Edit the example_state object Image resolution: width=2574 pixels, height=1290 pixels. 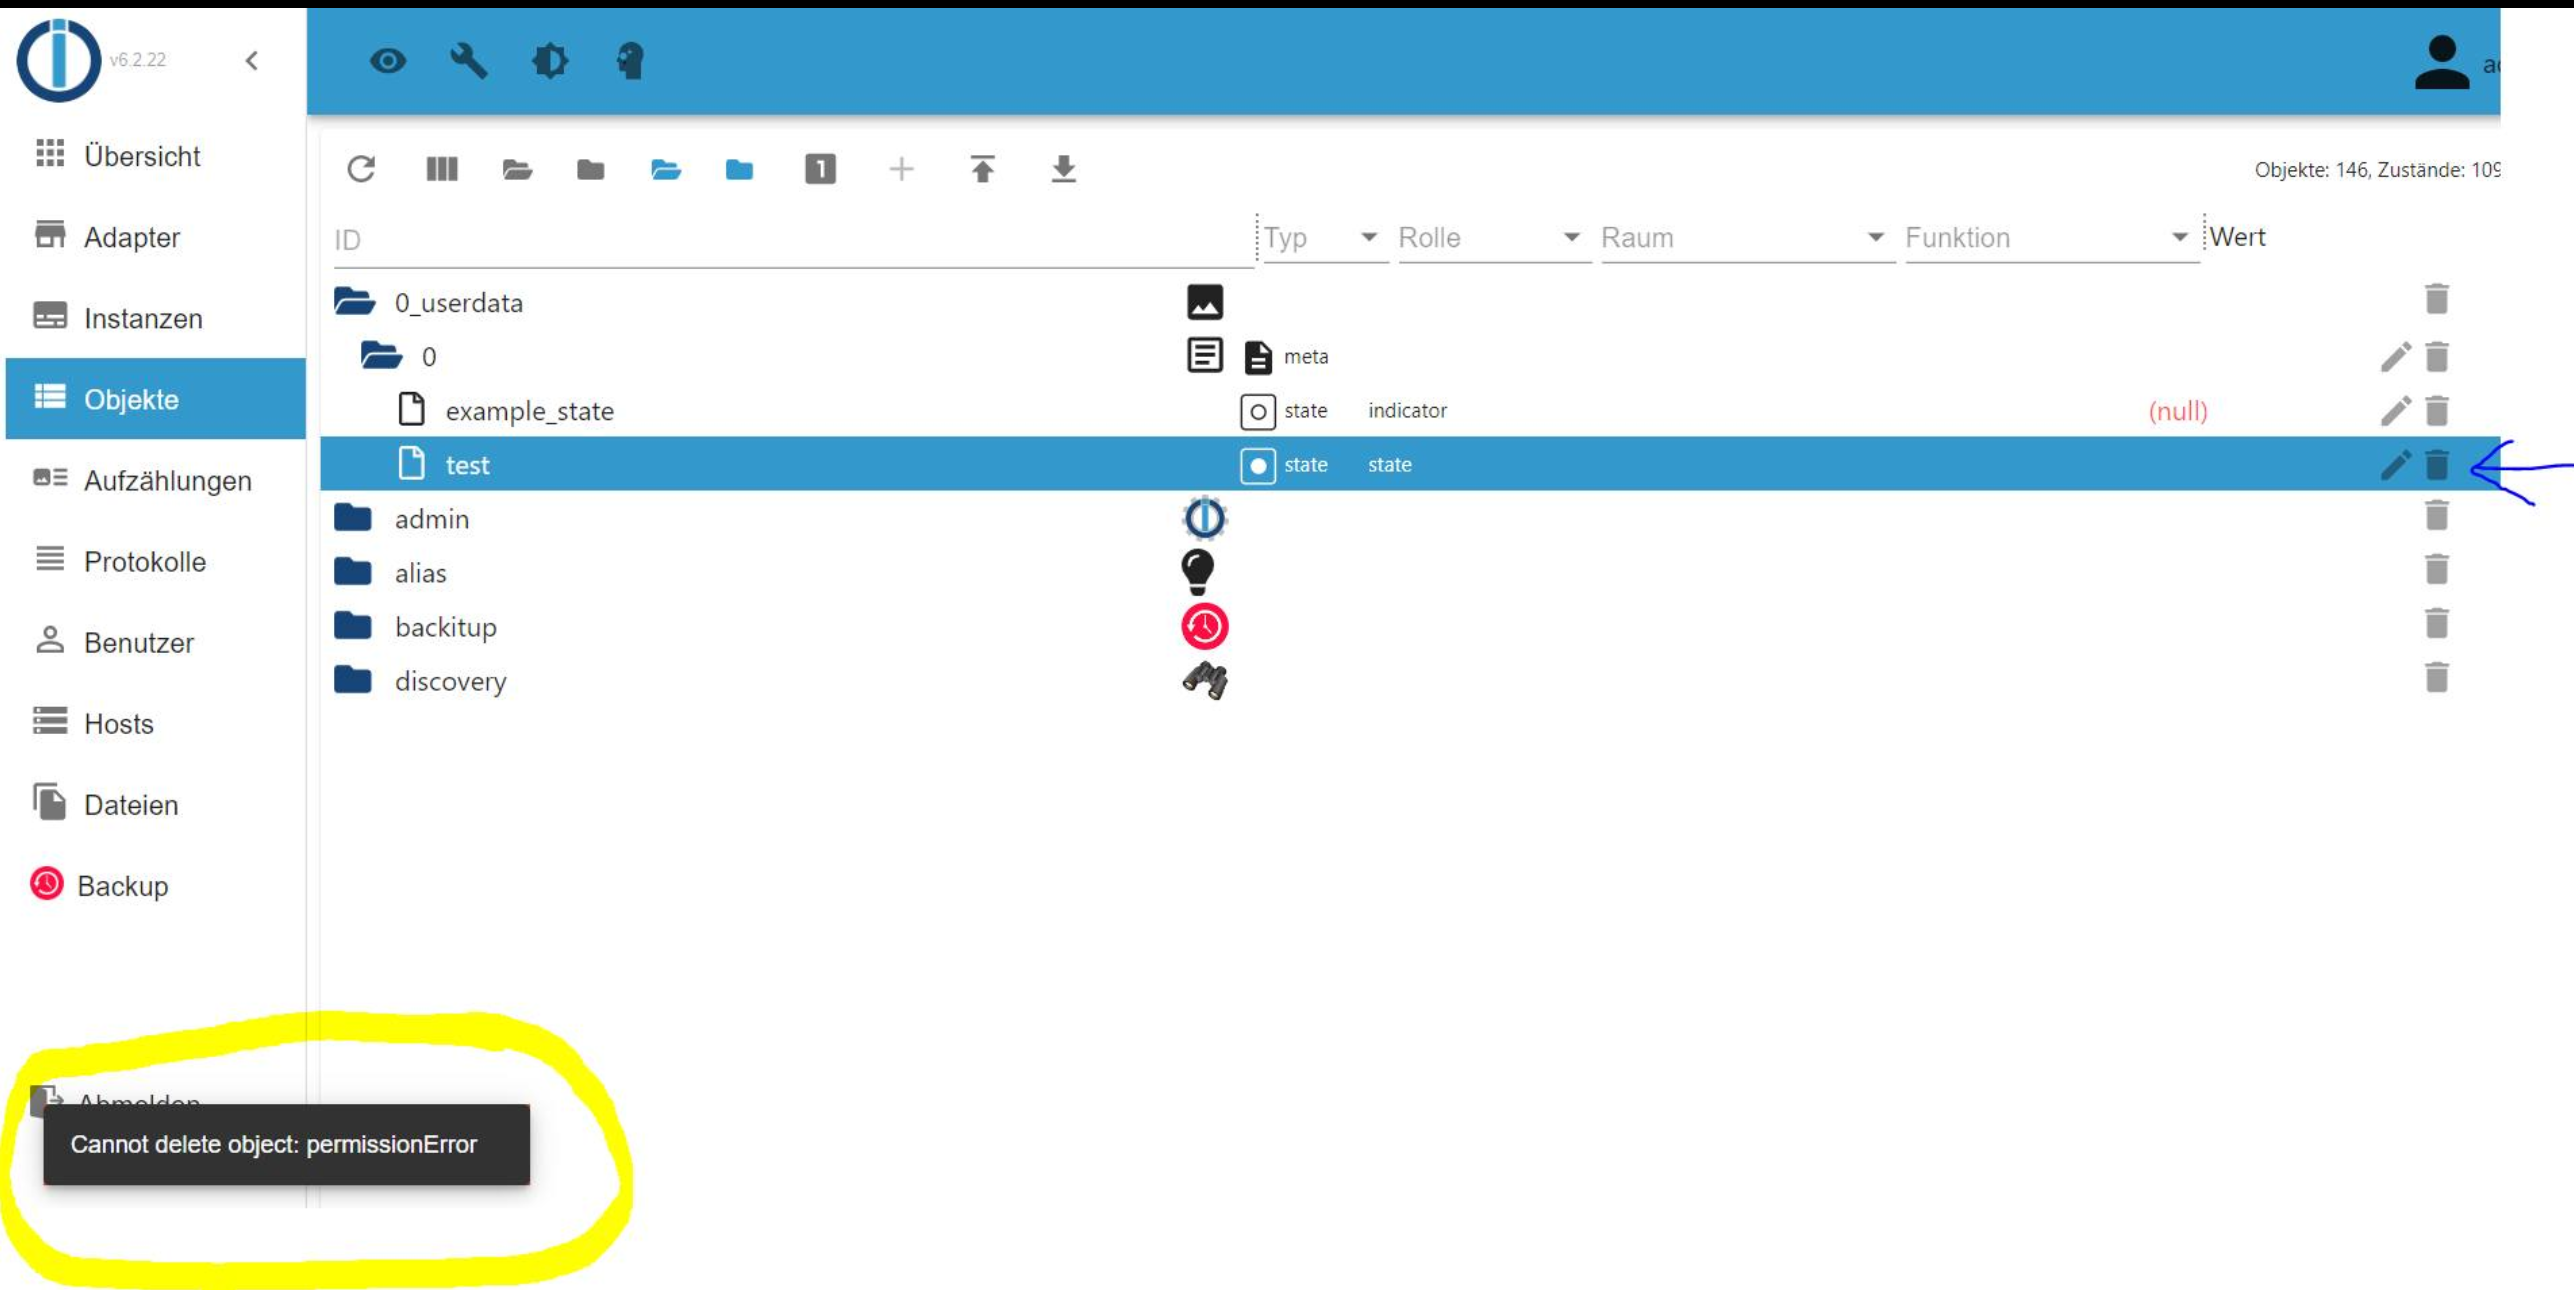(2395, 411)
